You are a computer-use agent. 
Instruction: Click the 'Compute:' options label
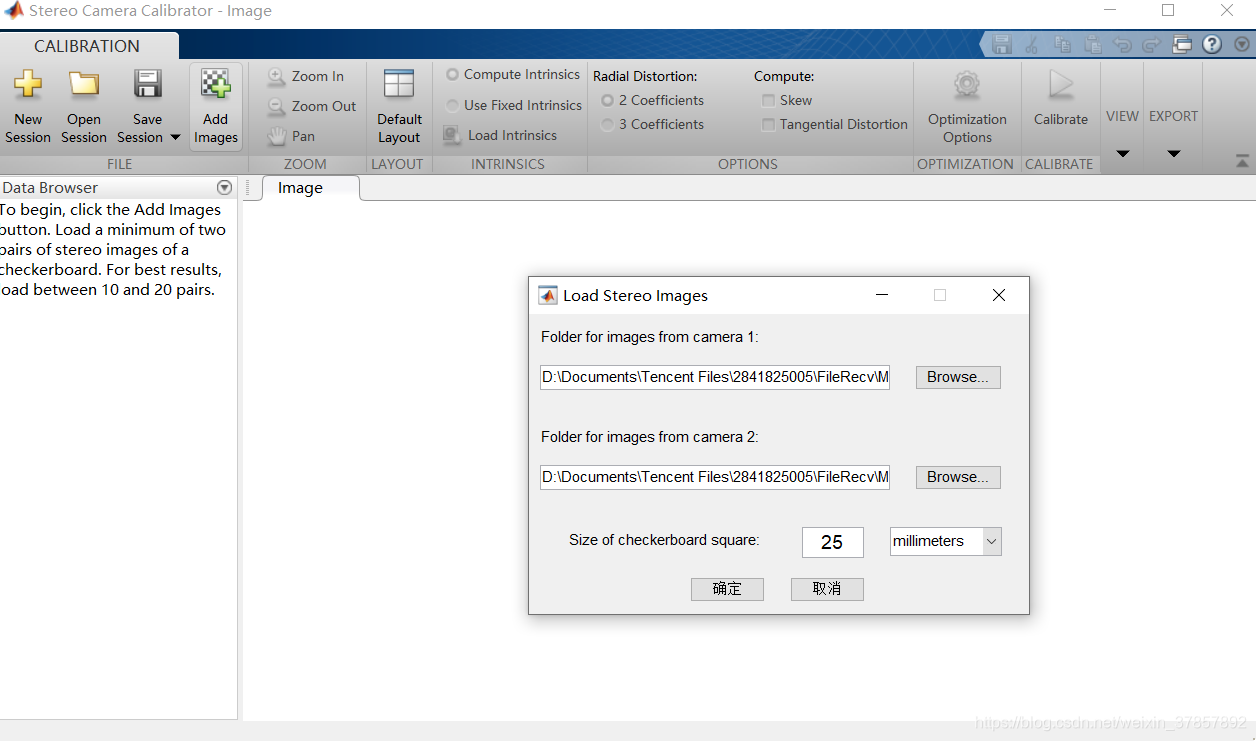click(784, 76)
